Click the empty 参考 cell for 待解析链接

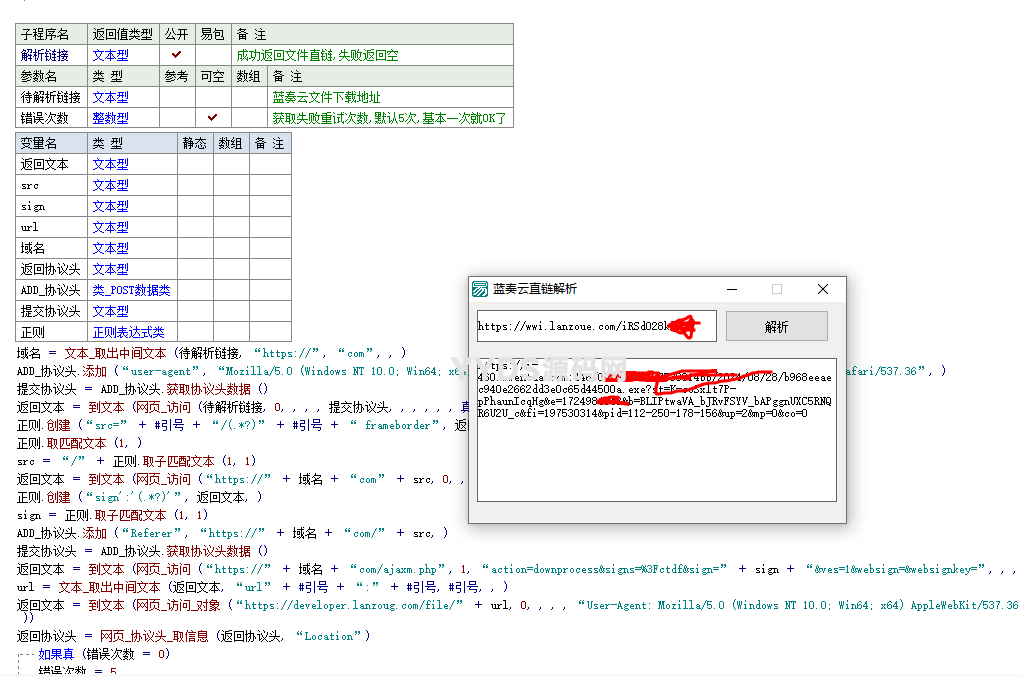tap(177, 97)
